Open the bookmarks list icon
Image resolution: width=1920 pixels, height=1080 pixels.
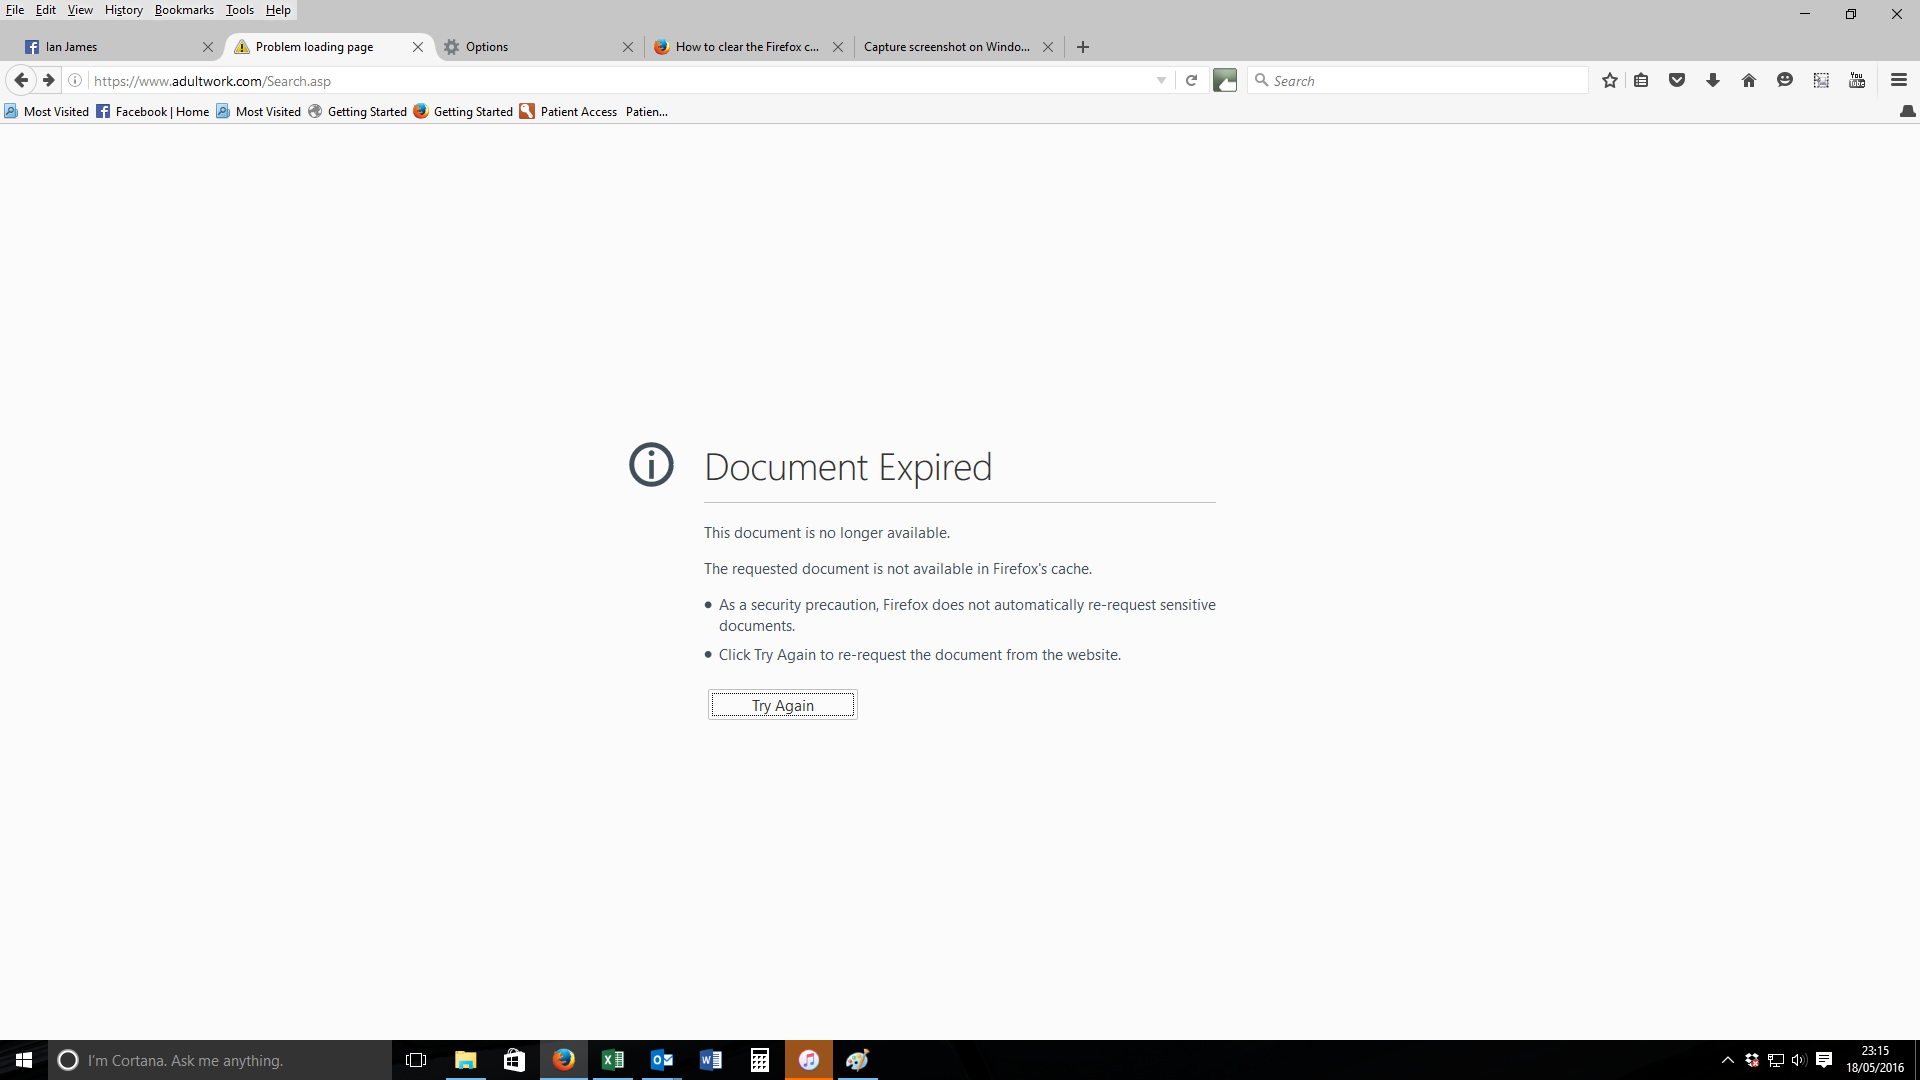pos(1641,80)
